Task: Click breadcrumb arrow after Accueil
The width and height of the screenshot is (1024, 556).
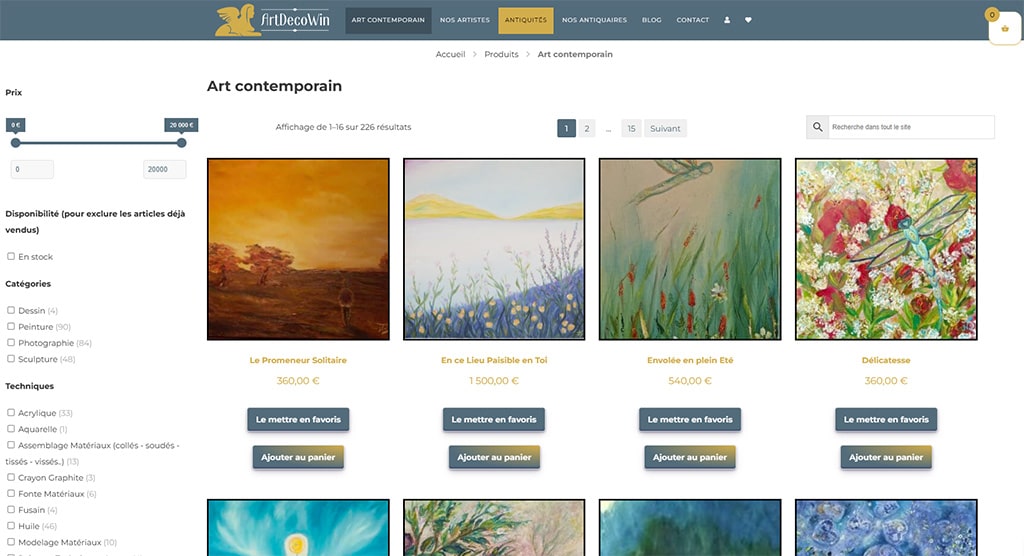Action: pyautogui.click(x=475, y=54)
